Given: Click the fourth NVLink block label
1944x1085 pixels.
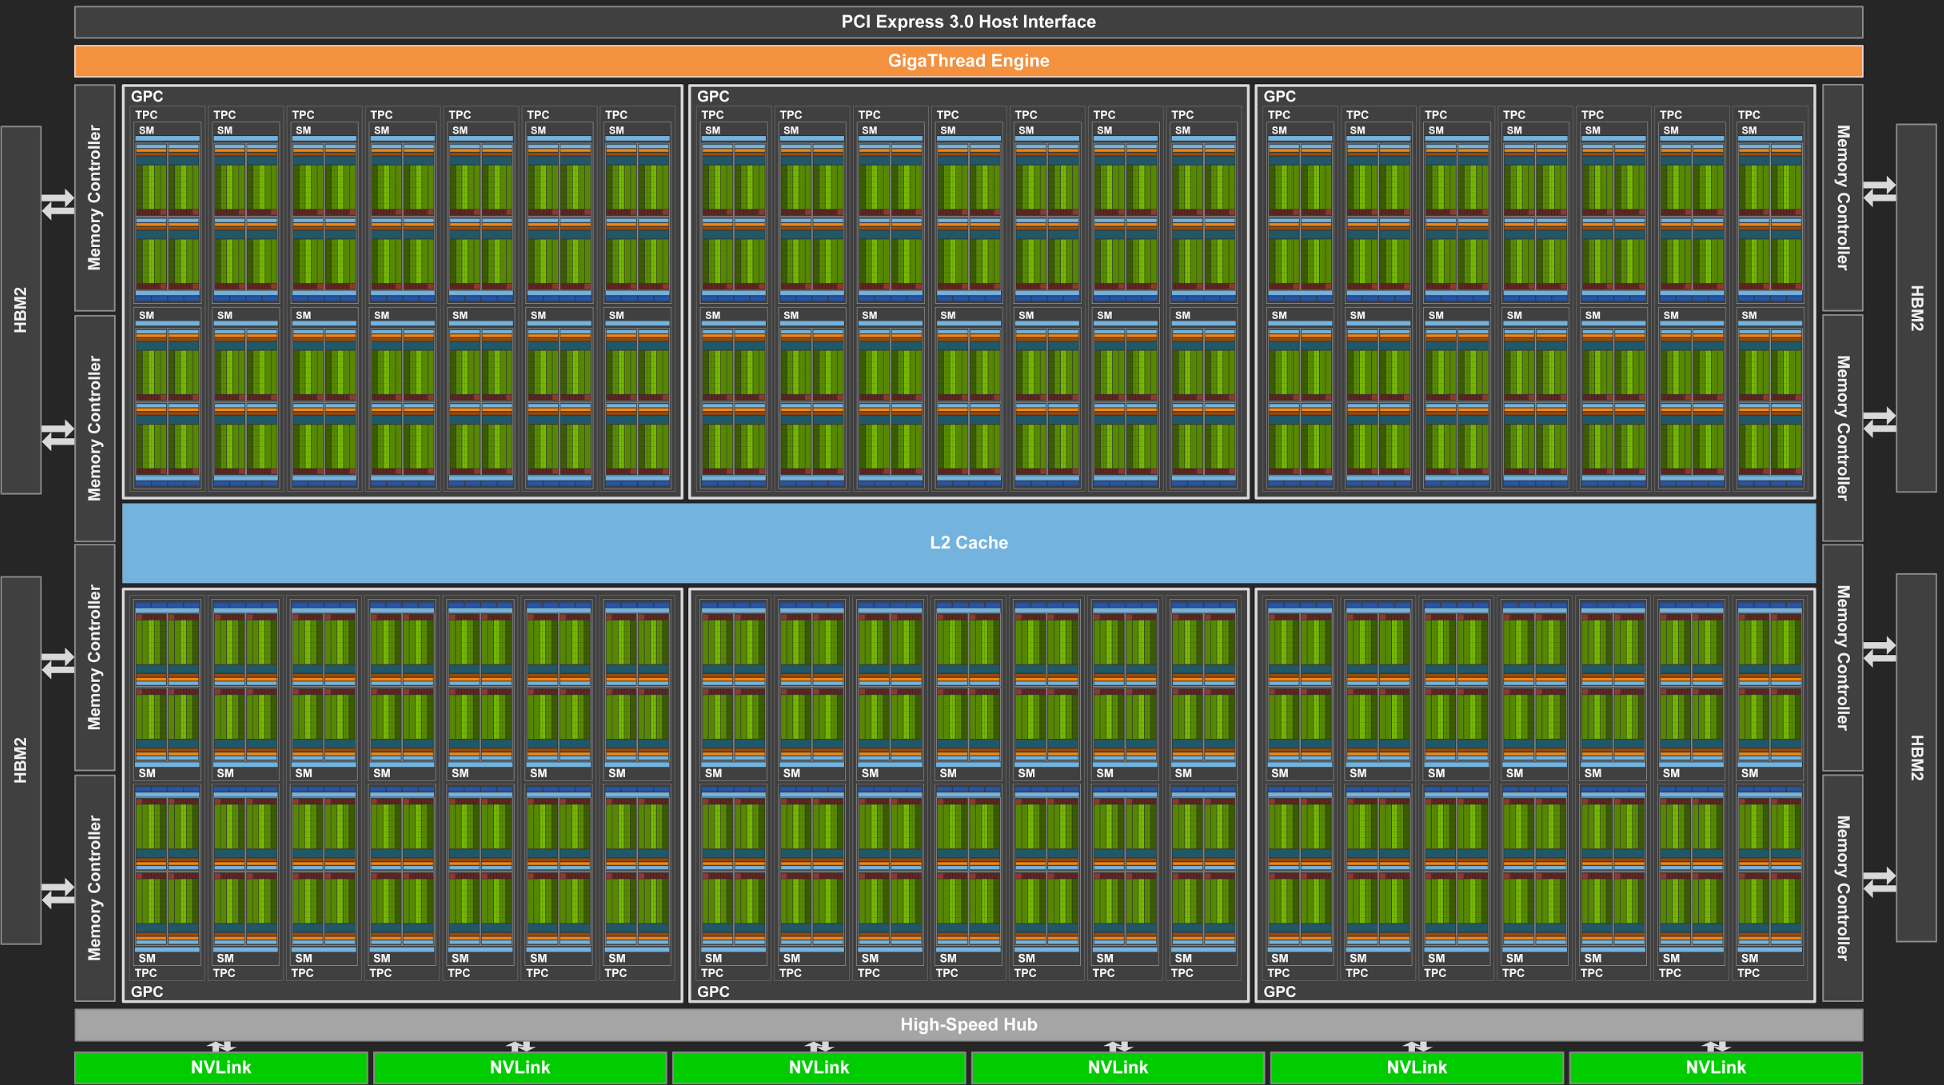Looking at the screenshot, I should tap(1118, 1067).
